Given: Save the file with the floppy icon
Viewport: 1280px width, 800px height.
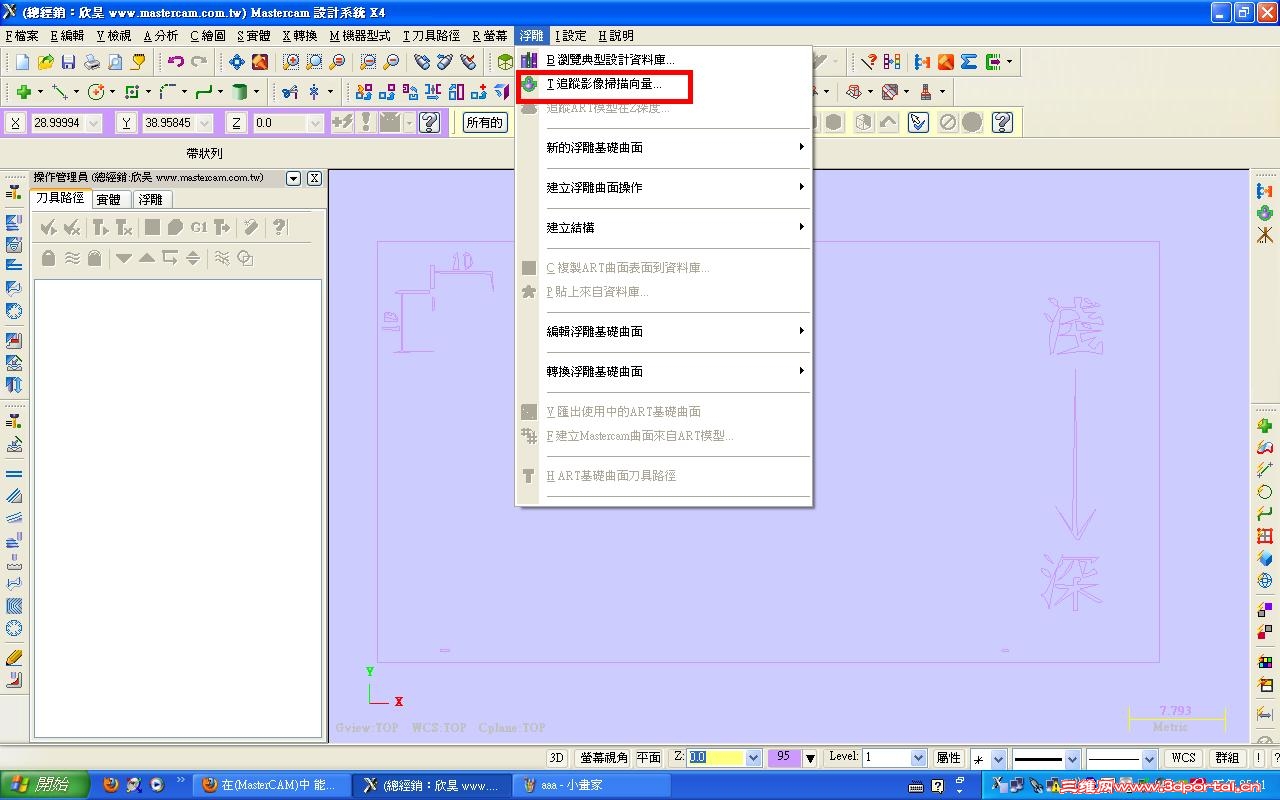Looking at the screenshot, I should [69, 62].
